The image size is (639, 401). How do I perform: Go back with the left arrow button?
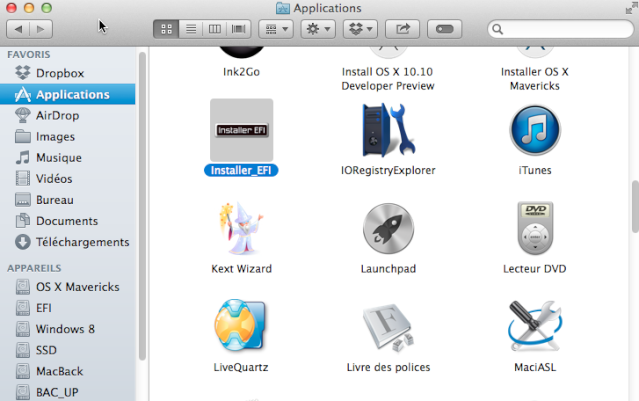pos(18,29)
